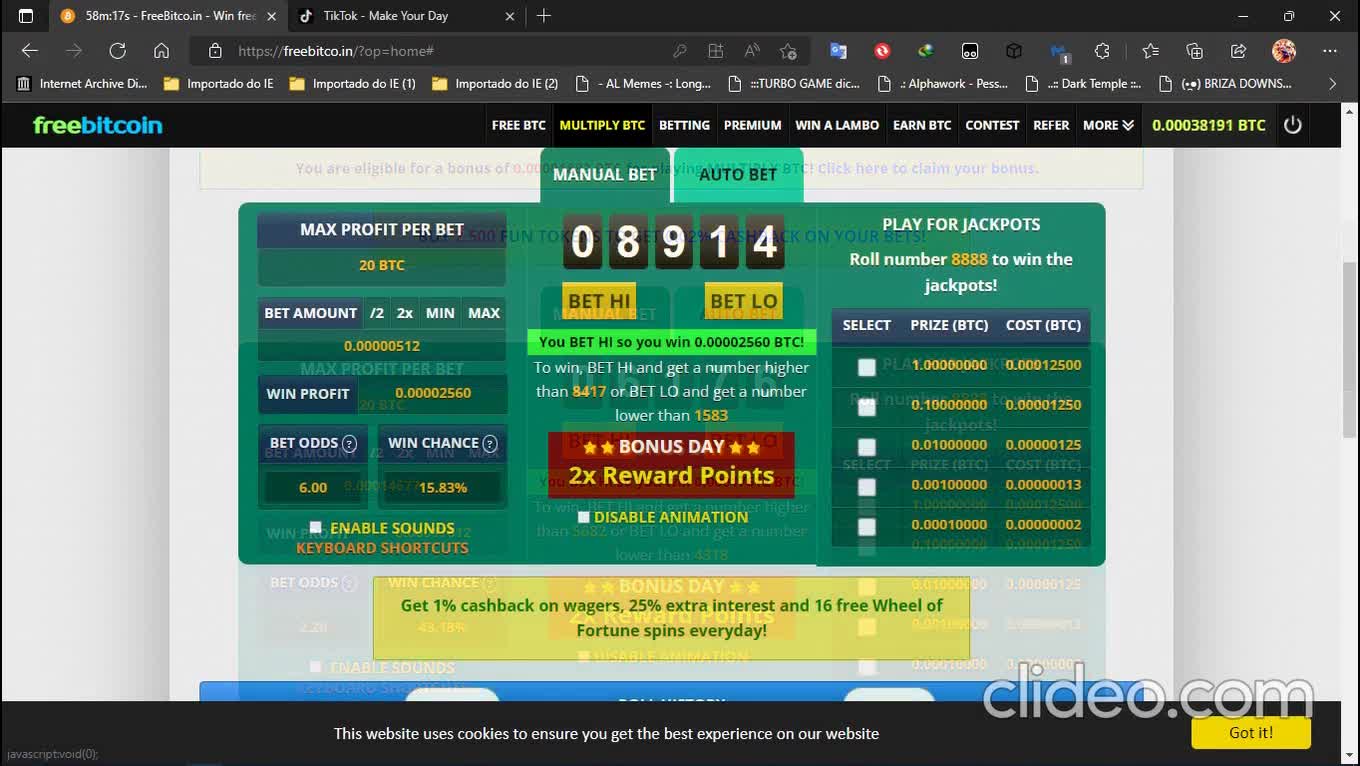The width and height of the screenshot is (1360, 766).
Task: Open the Importado do IE (2) folder
Action: coord(495,84)
